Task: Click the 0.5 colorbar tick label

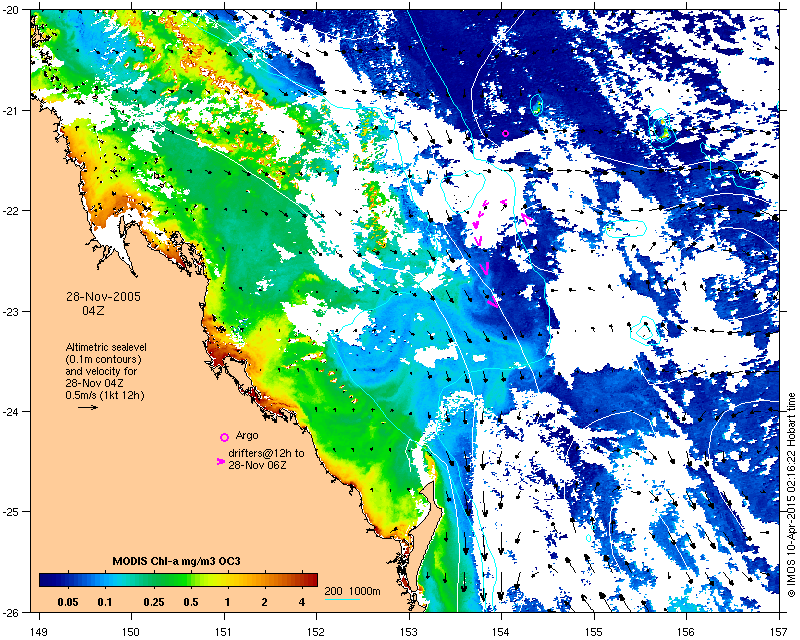Action: 191,602
